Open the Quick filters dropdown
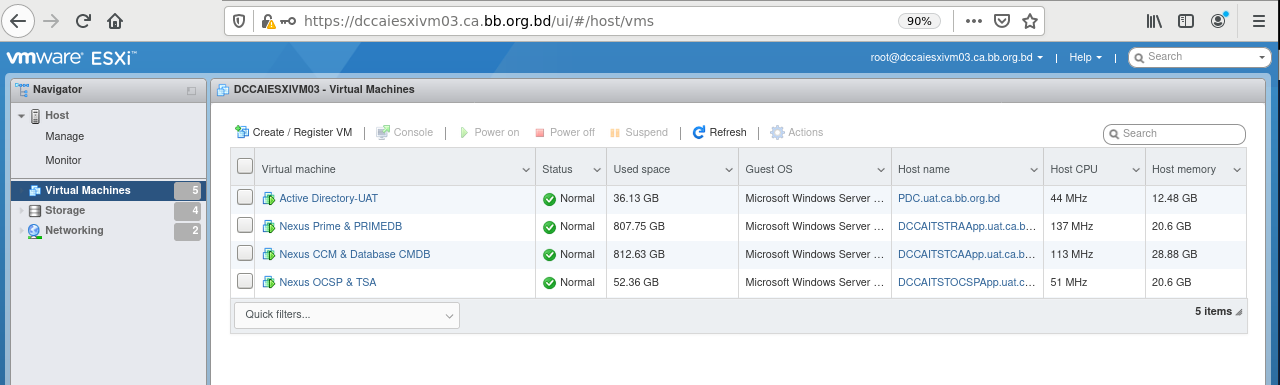1280x385 pixels. (347, 315)
